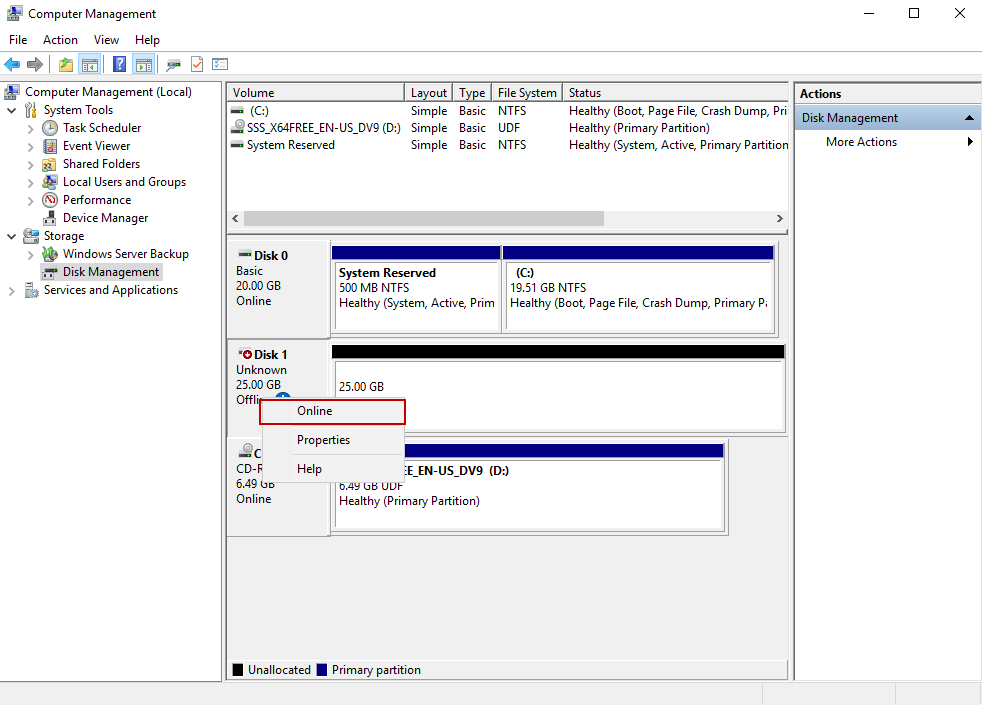Image resolution: width=982 pixels, height=705 pixels.
Task: Choose Properties in the disk context menu
Action: [x=323, y=440]
